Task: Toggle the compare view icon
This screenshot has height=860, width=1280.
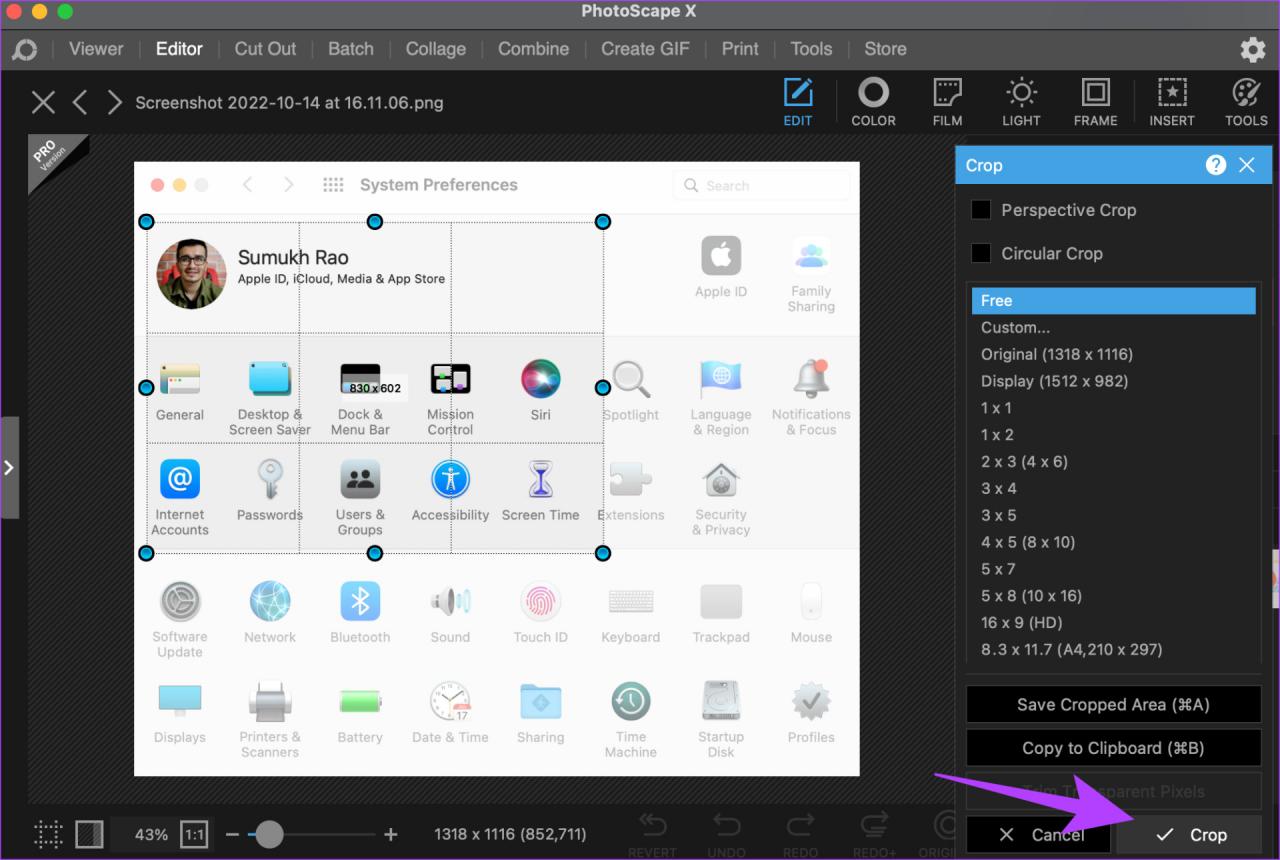Action: point(89,834)
